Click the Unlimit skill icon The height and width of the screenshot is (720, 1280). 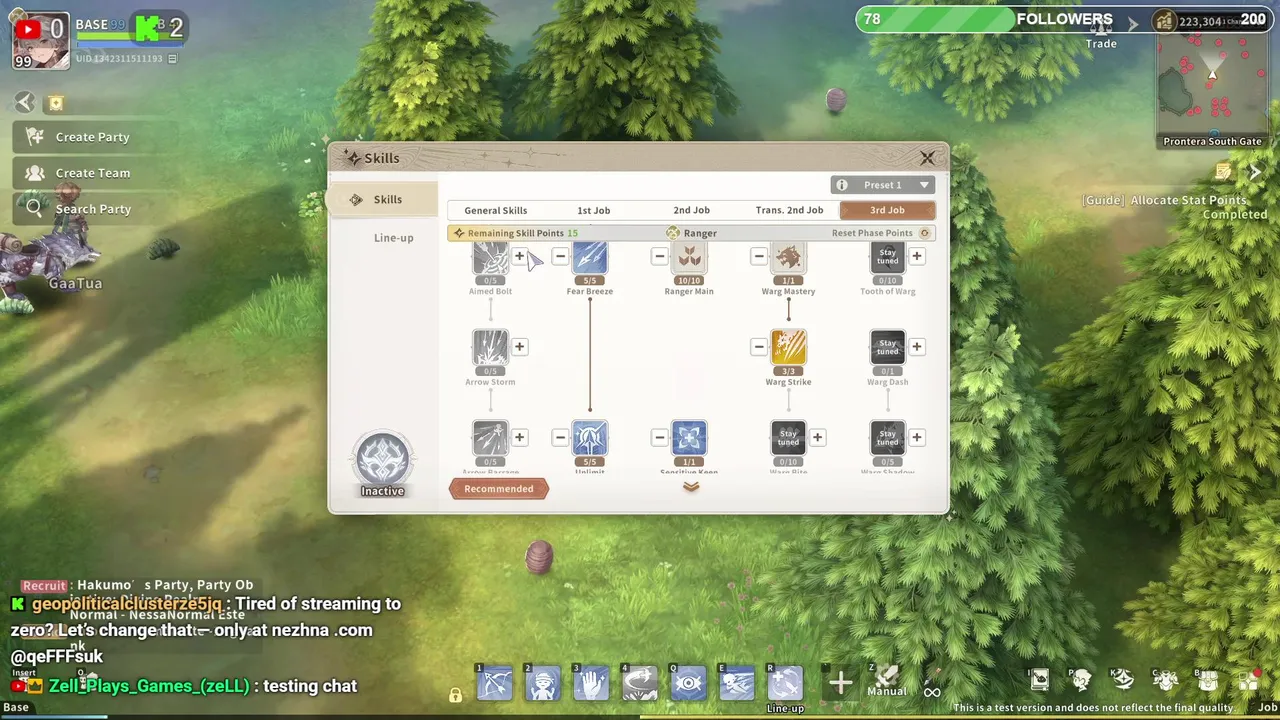590,438
